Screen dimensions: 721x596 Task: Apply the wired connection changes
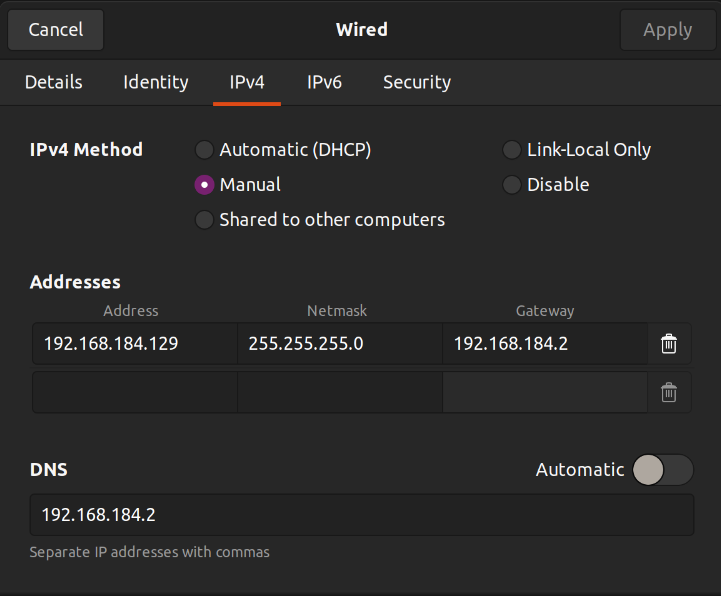[667, 30]
